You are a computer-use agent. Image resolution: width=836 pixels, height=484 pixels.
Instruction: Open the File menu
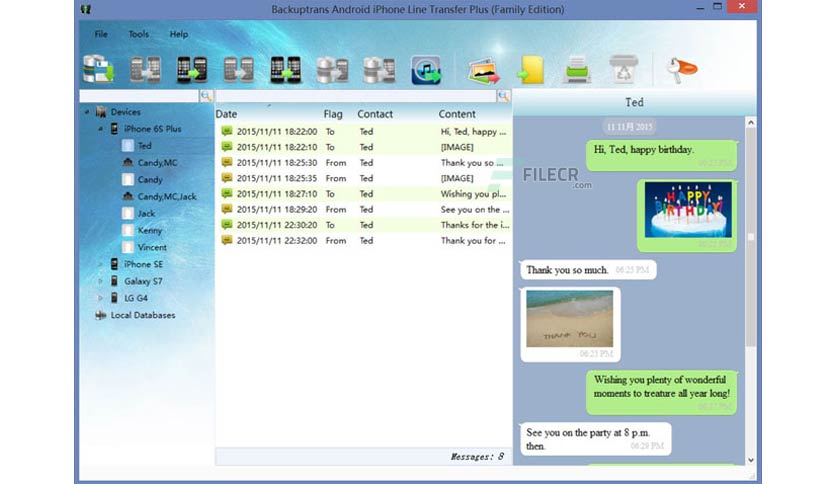101,34
